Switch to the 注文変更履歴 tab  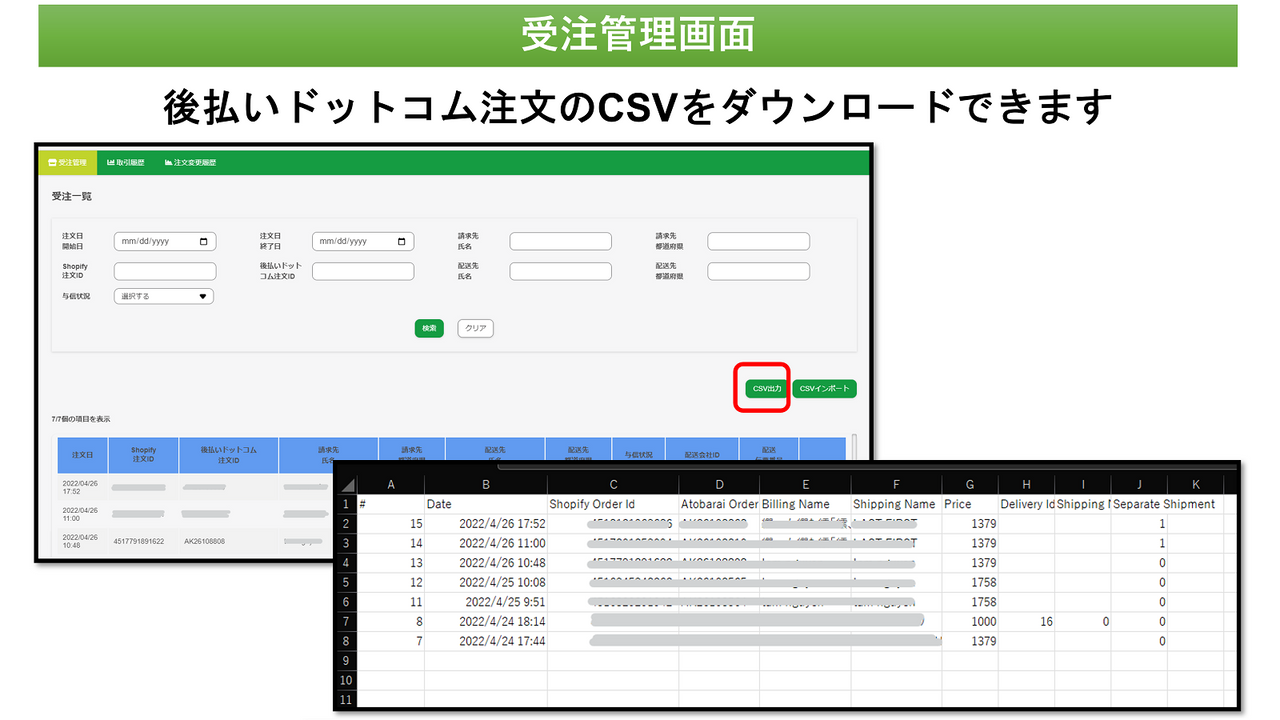point(190,162)
